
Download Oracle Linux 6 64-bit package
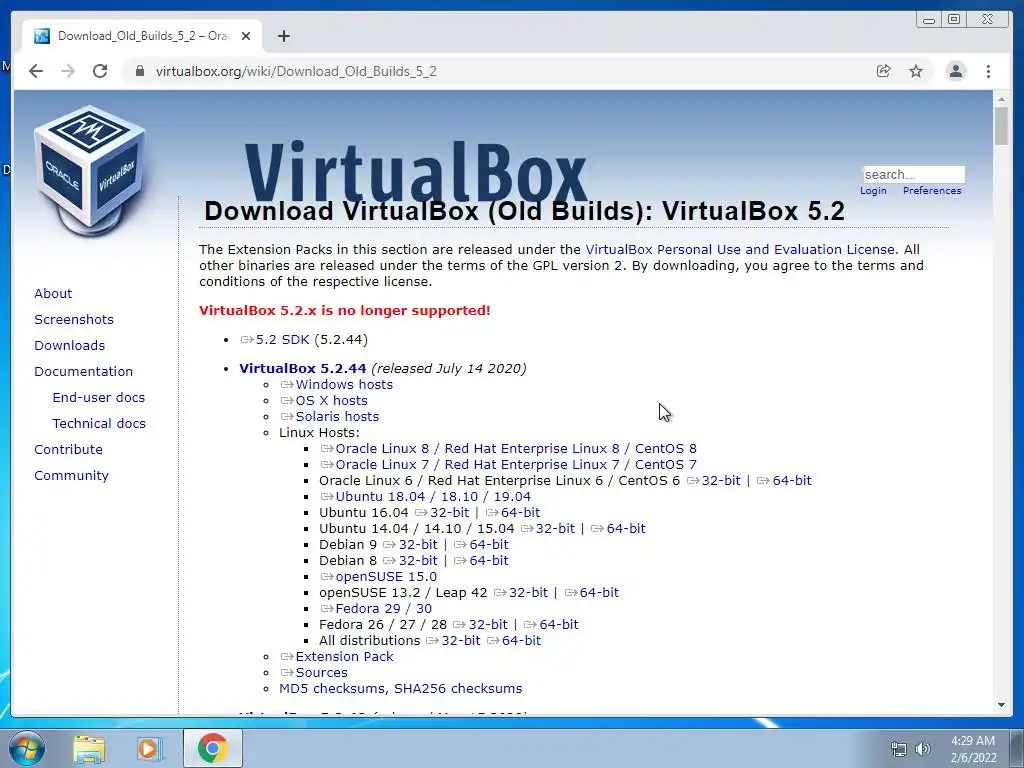[x=792, y=481]
